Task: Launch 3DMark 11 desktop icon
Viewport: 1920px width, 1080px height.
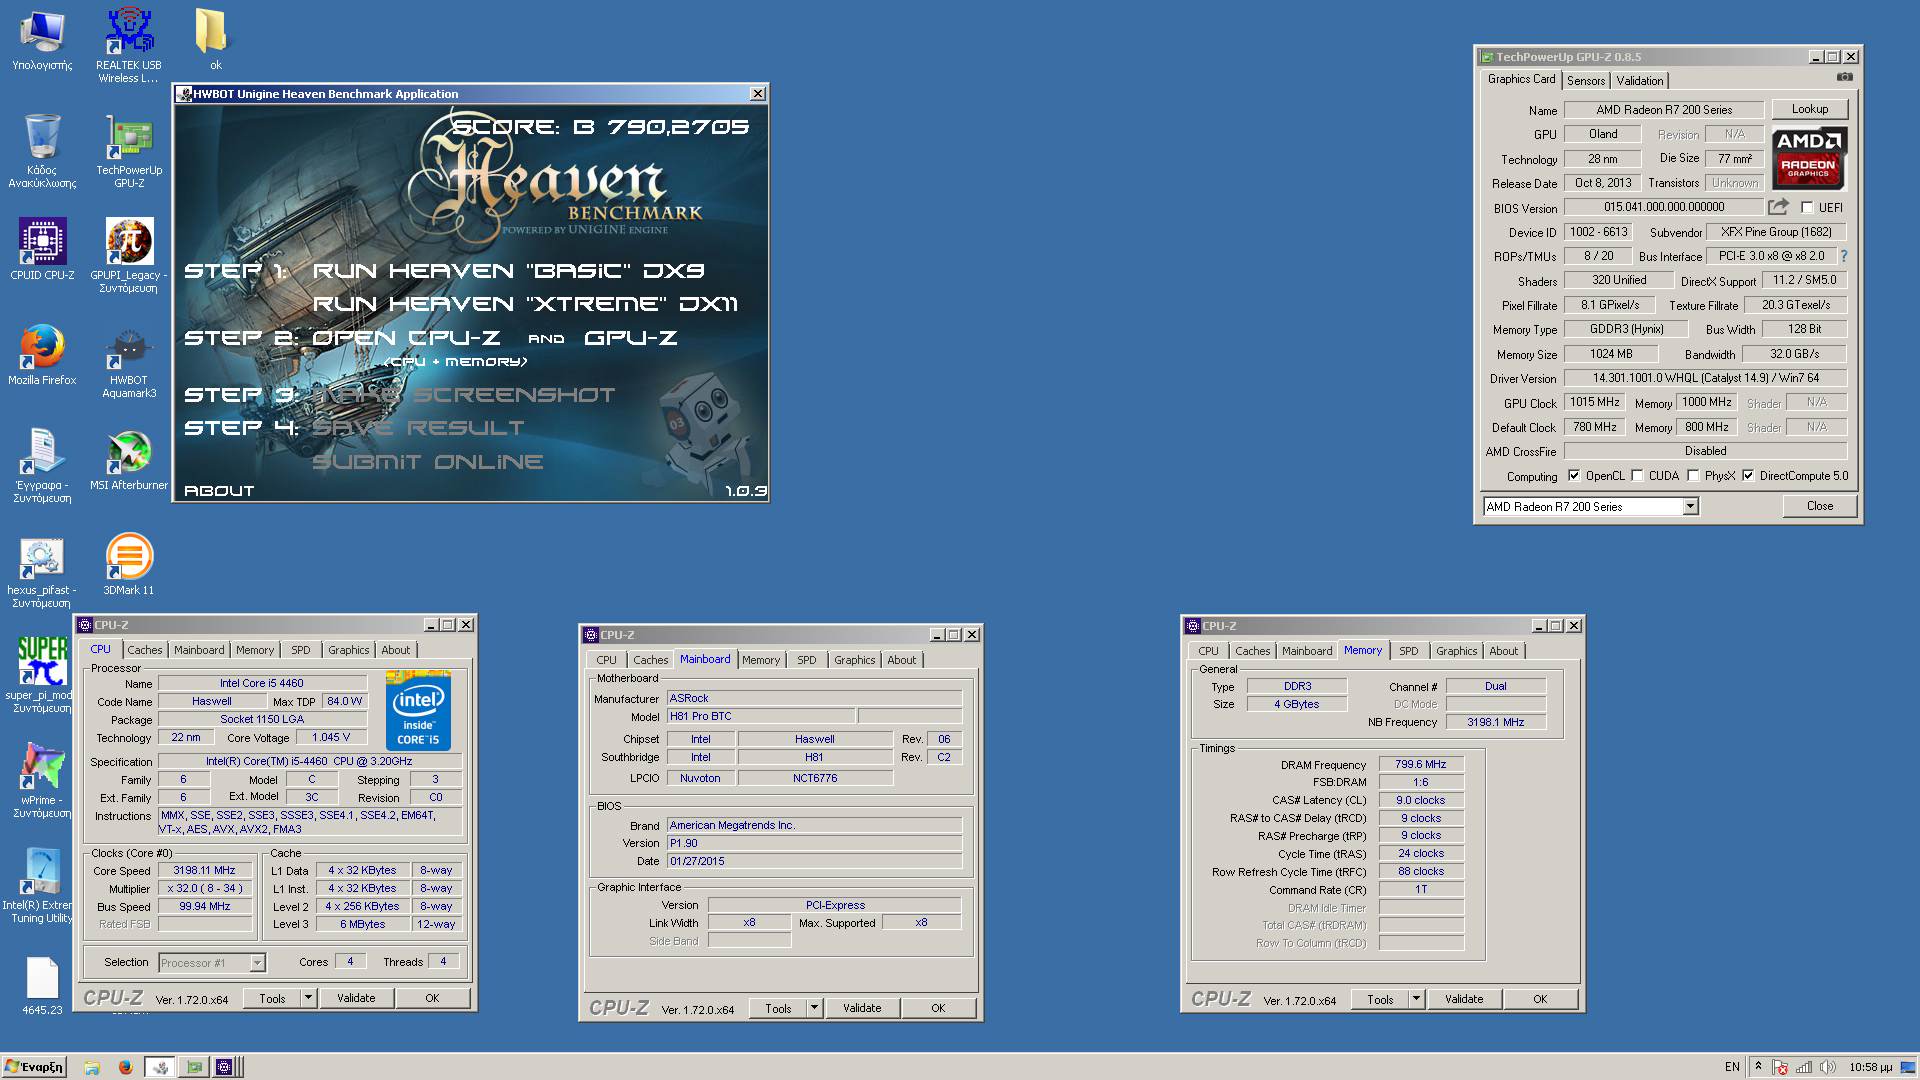Action: pos(128,565)
